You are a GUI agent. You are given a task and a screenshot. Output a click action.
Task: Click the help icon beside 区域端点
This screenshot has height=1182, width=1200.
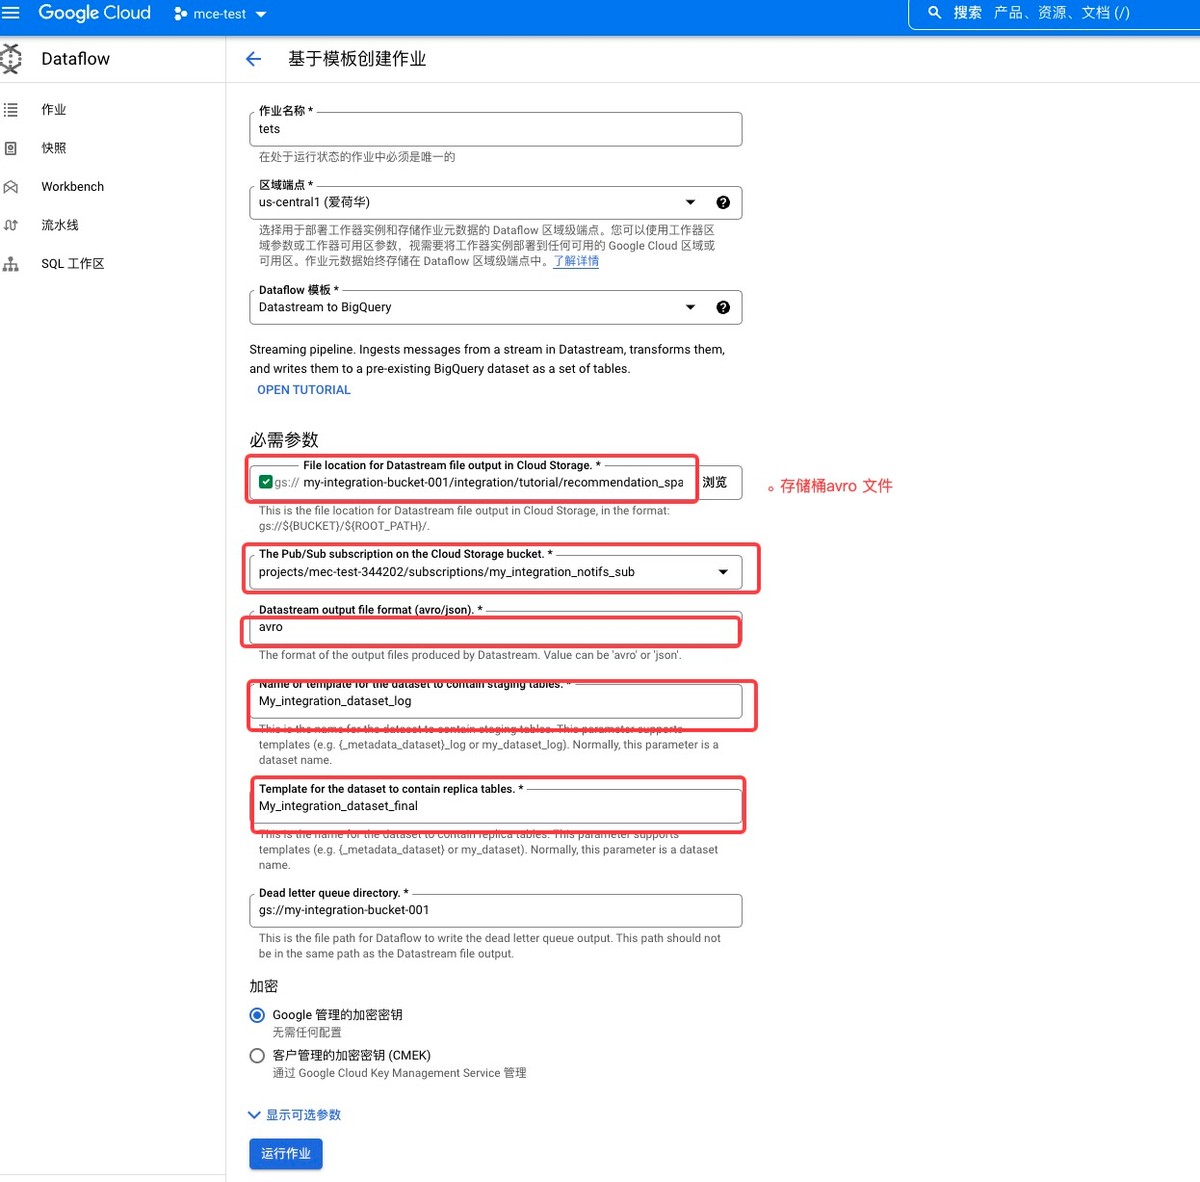point(723,202)
